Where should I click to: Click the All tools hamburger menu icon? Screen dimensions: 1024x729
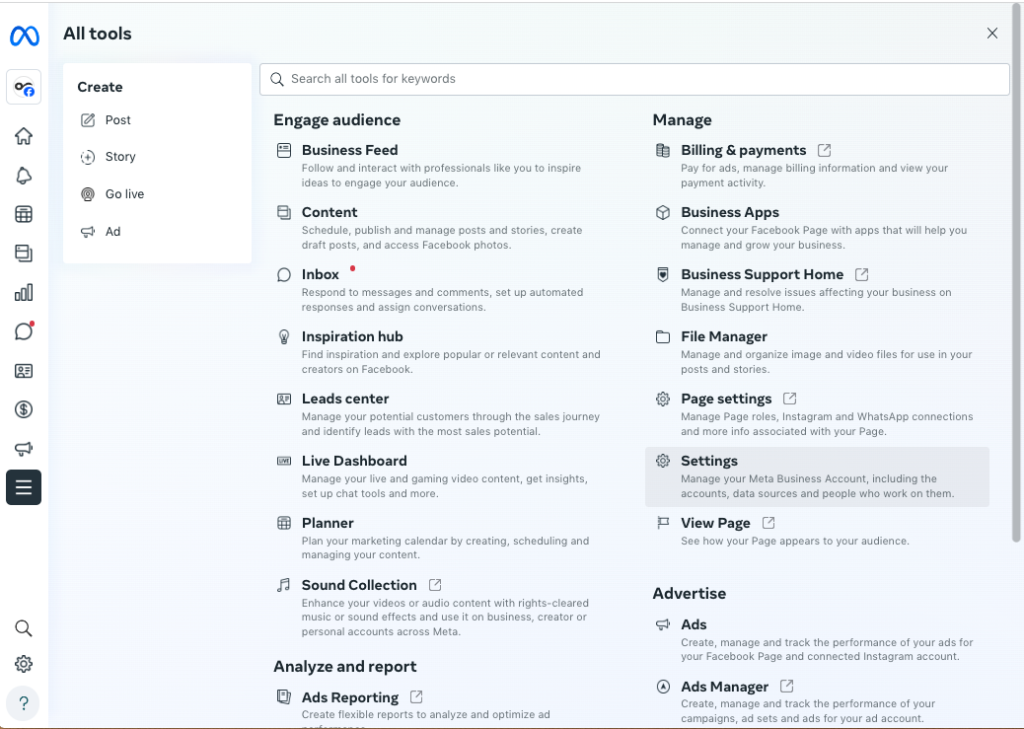[23, 488]
